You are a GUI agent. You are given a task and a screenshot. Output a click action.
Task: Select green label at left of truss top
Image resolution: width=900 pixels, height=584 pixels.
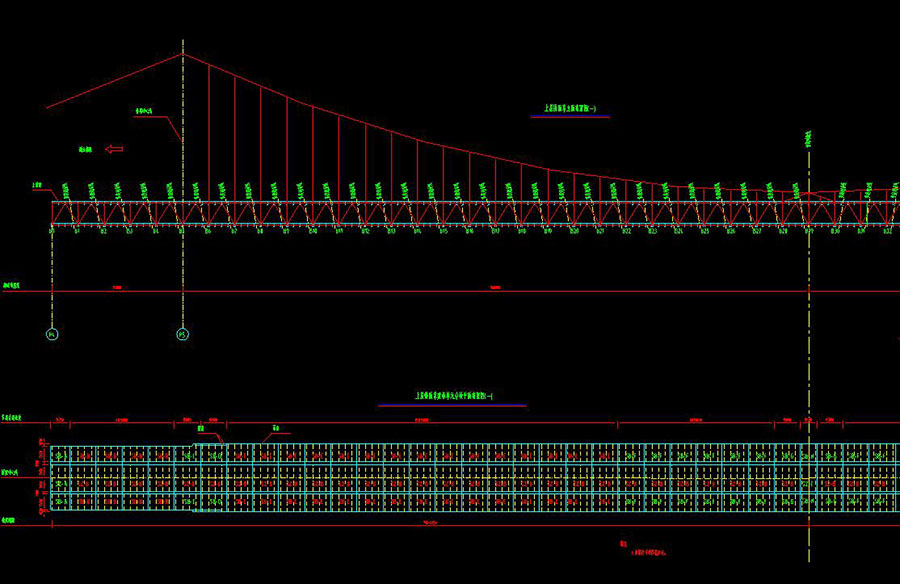[x=36, y=185]
